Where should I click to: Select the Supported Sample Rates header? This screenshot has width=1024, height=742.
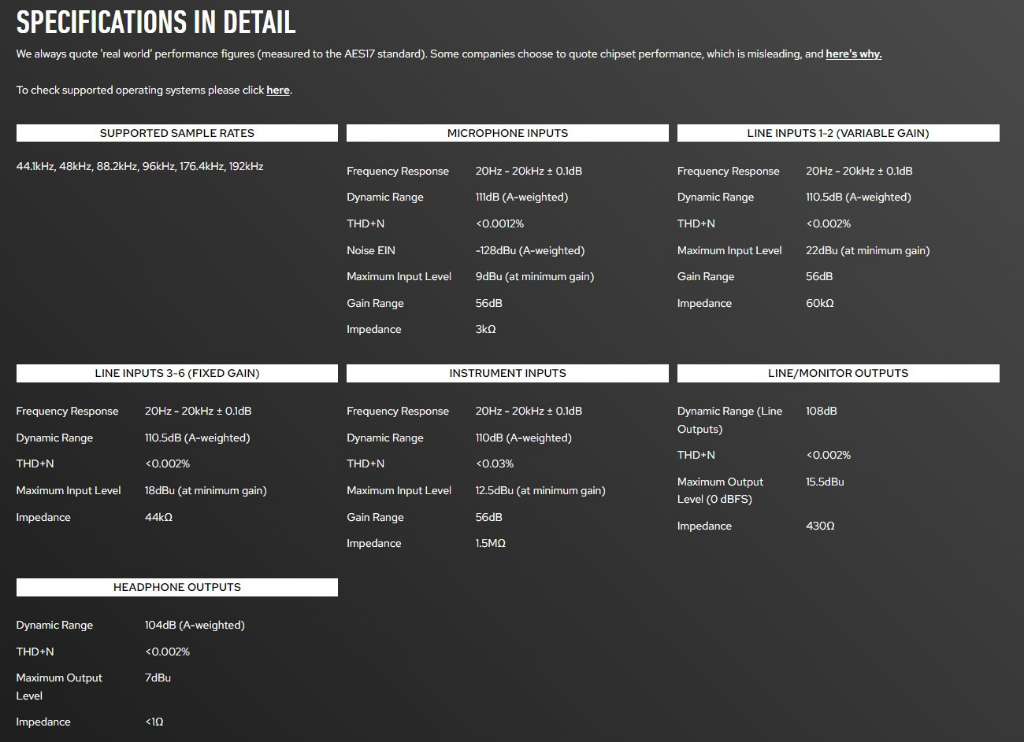(x=177, y=133)
